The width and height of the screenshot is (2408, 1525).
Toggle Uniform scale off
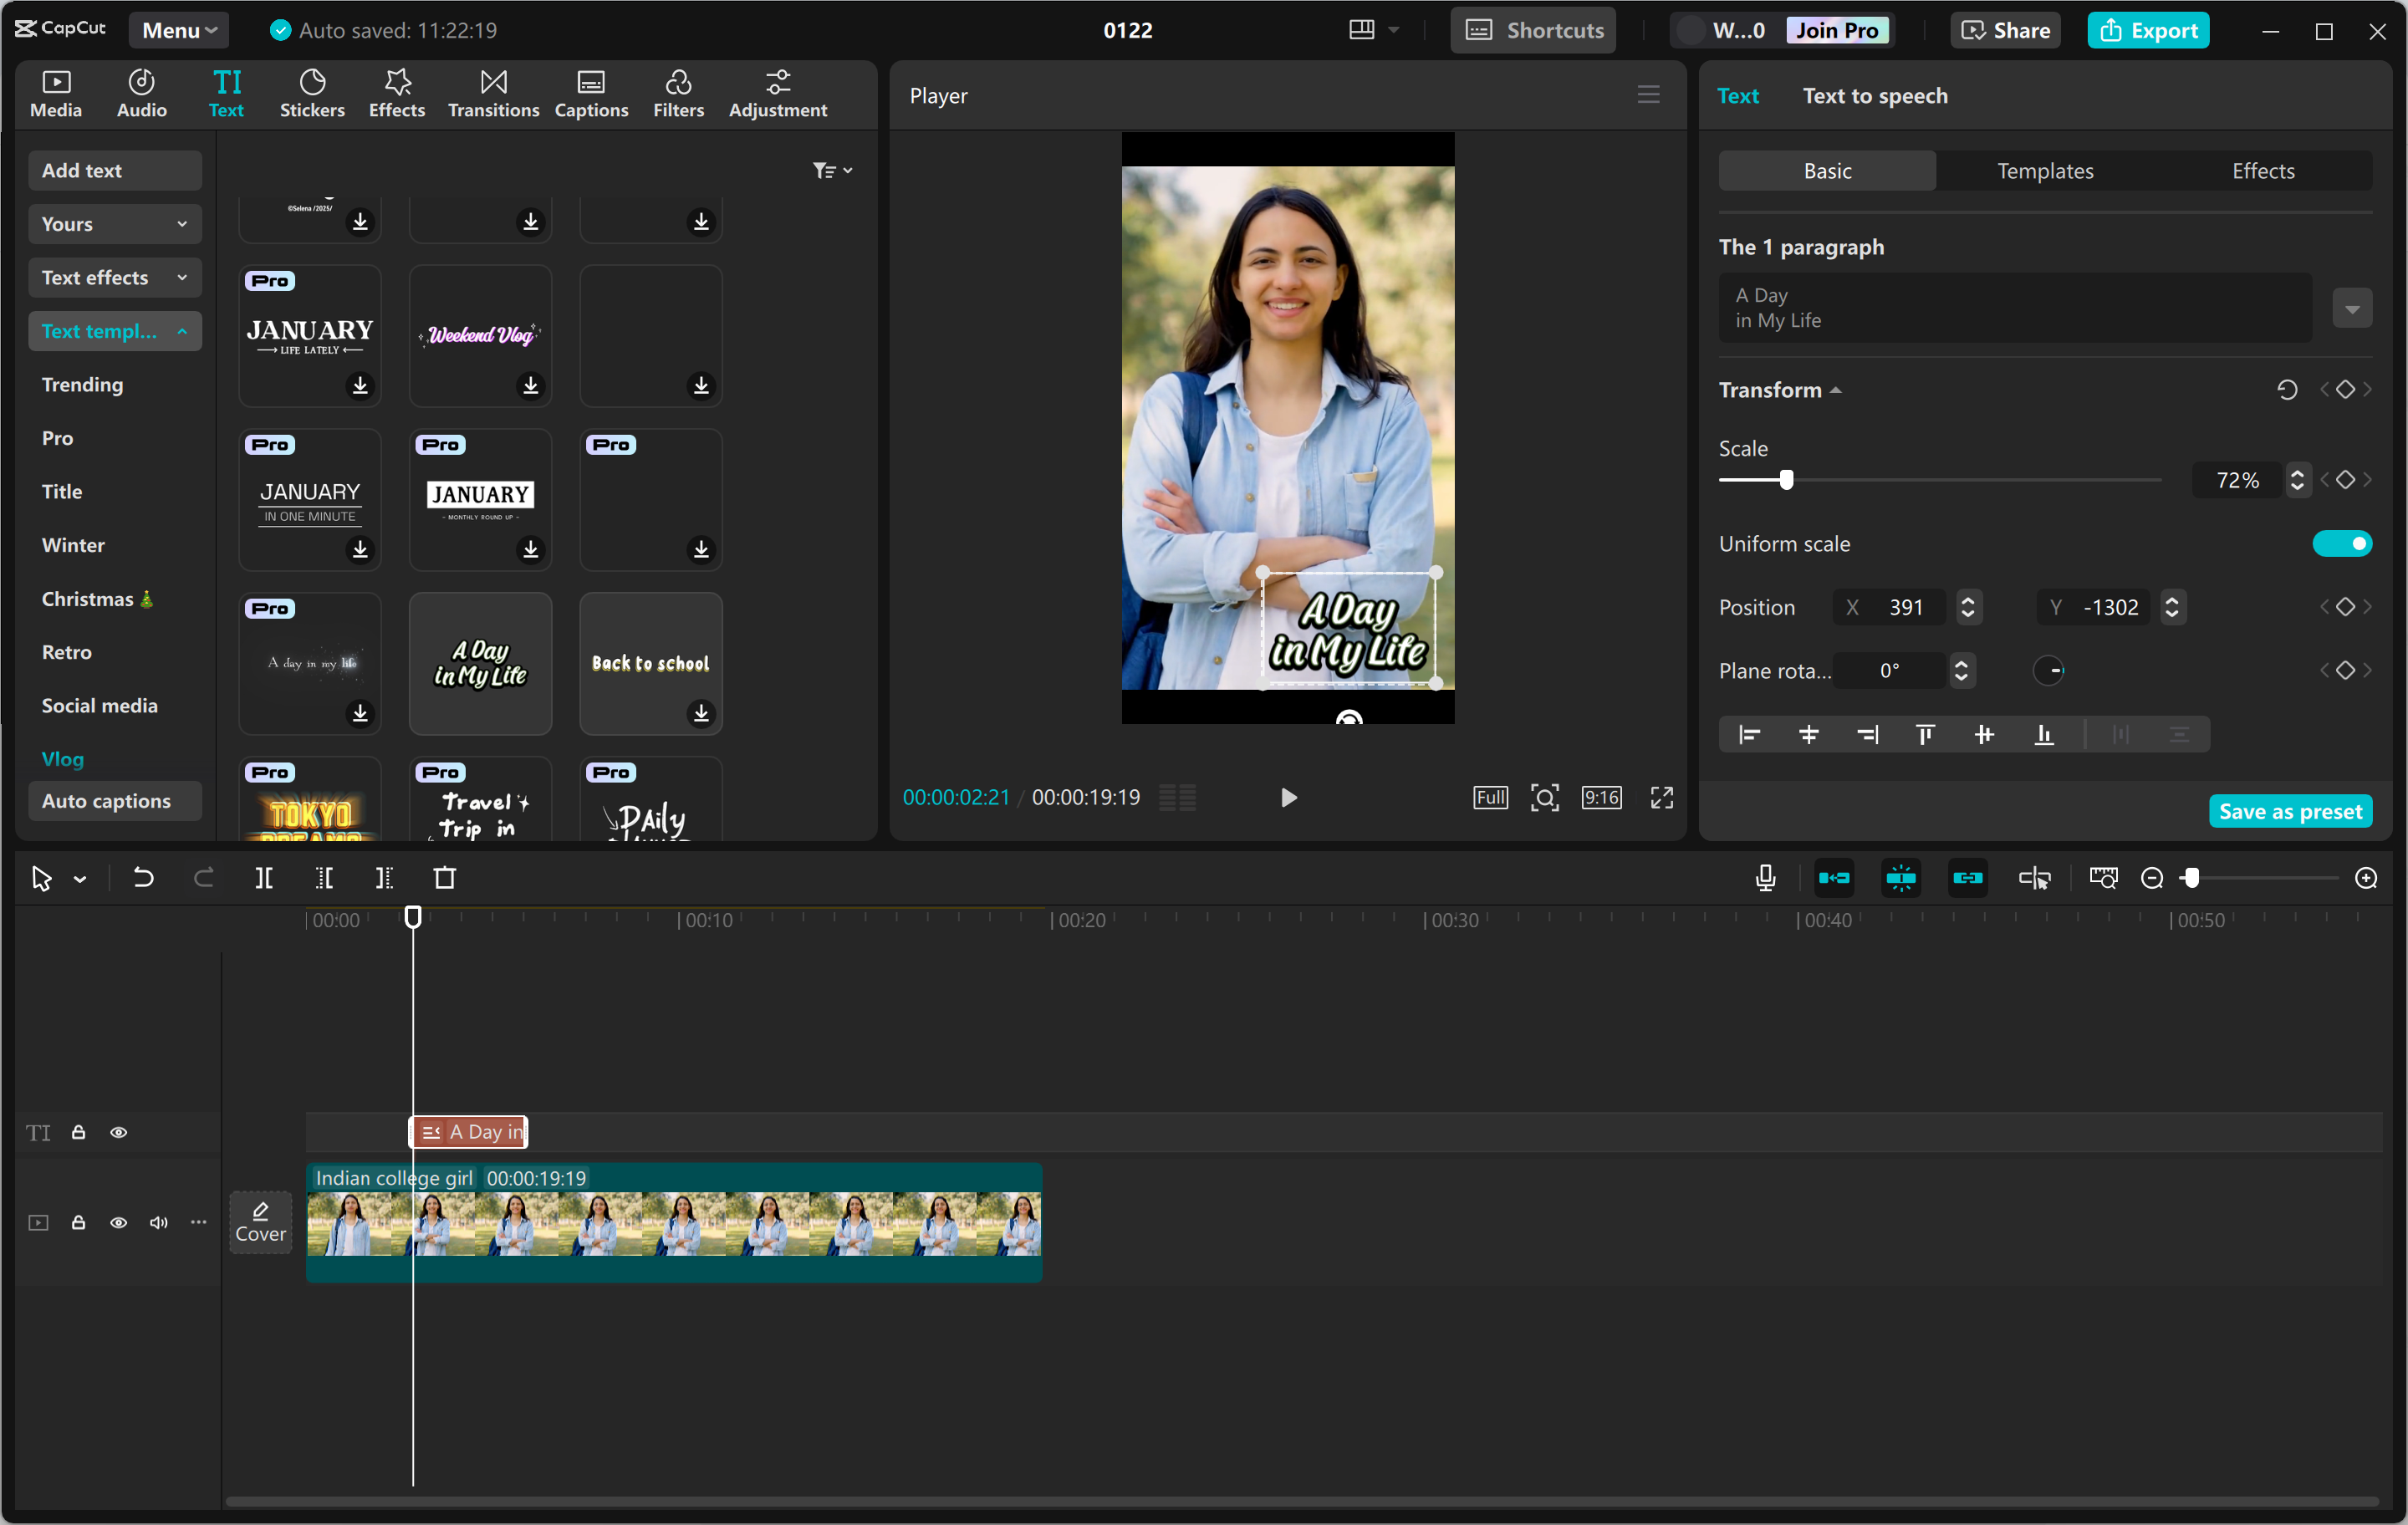2341,543
